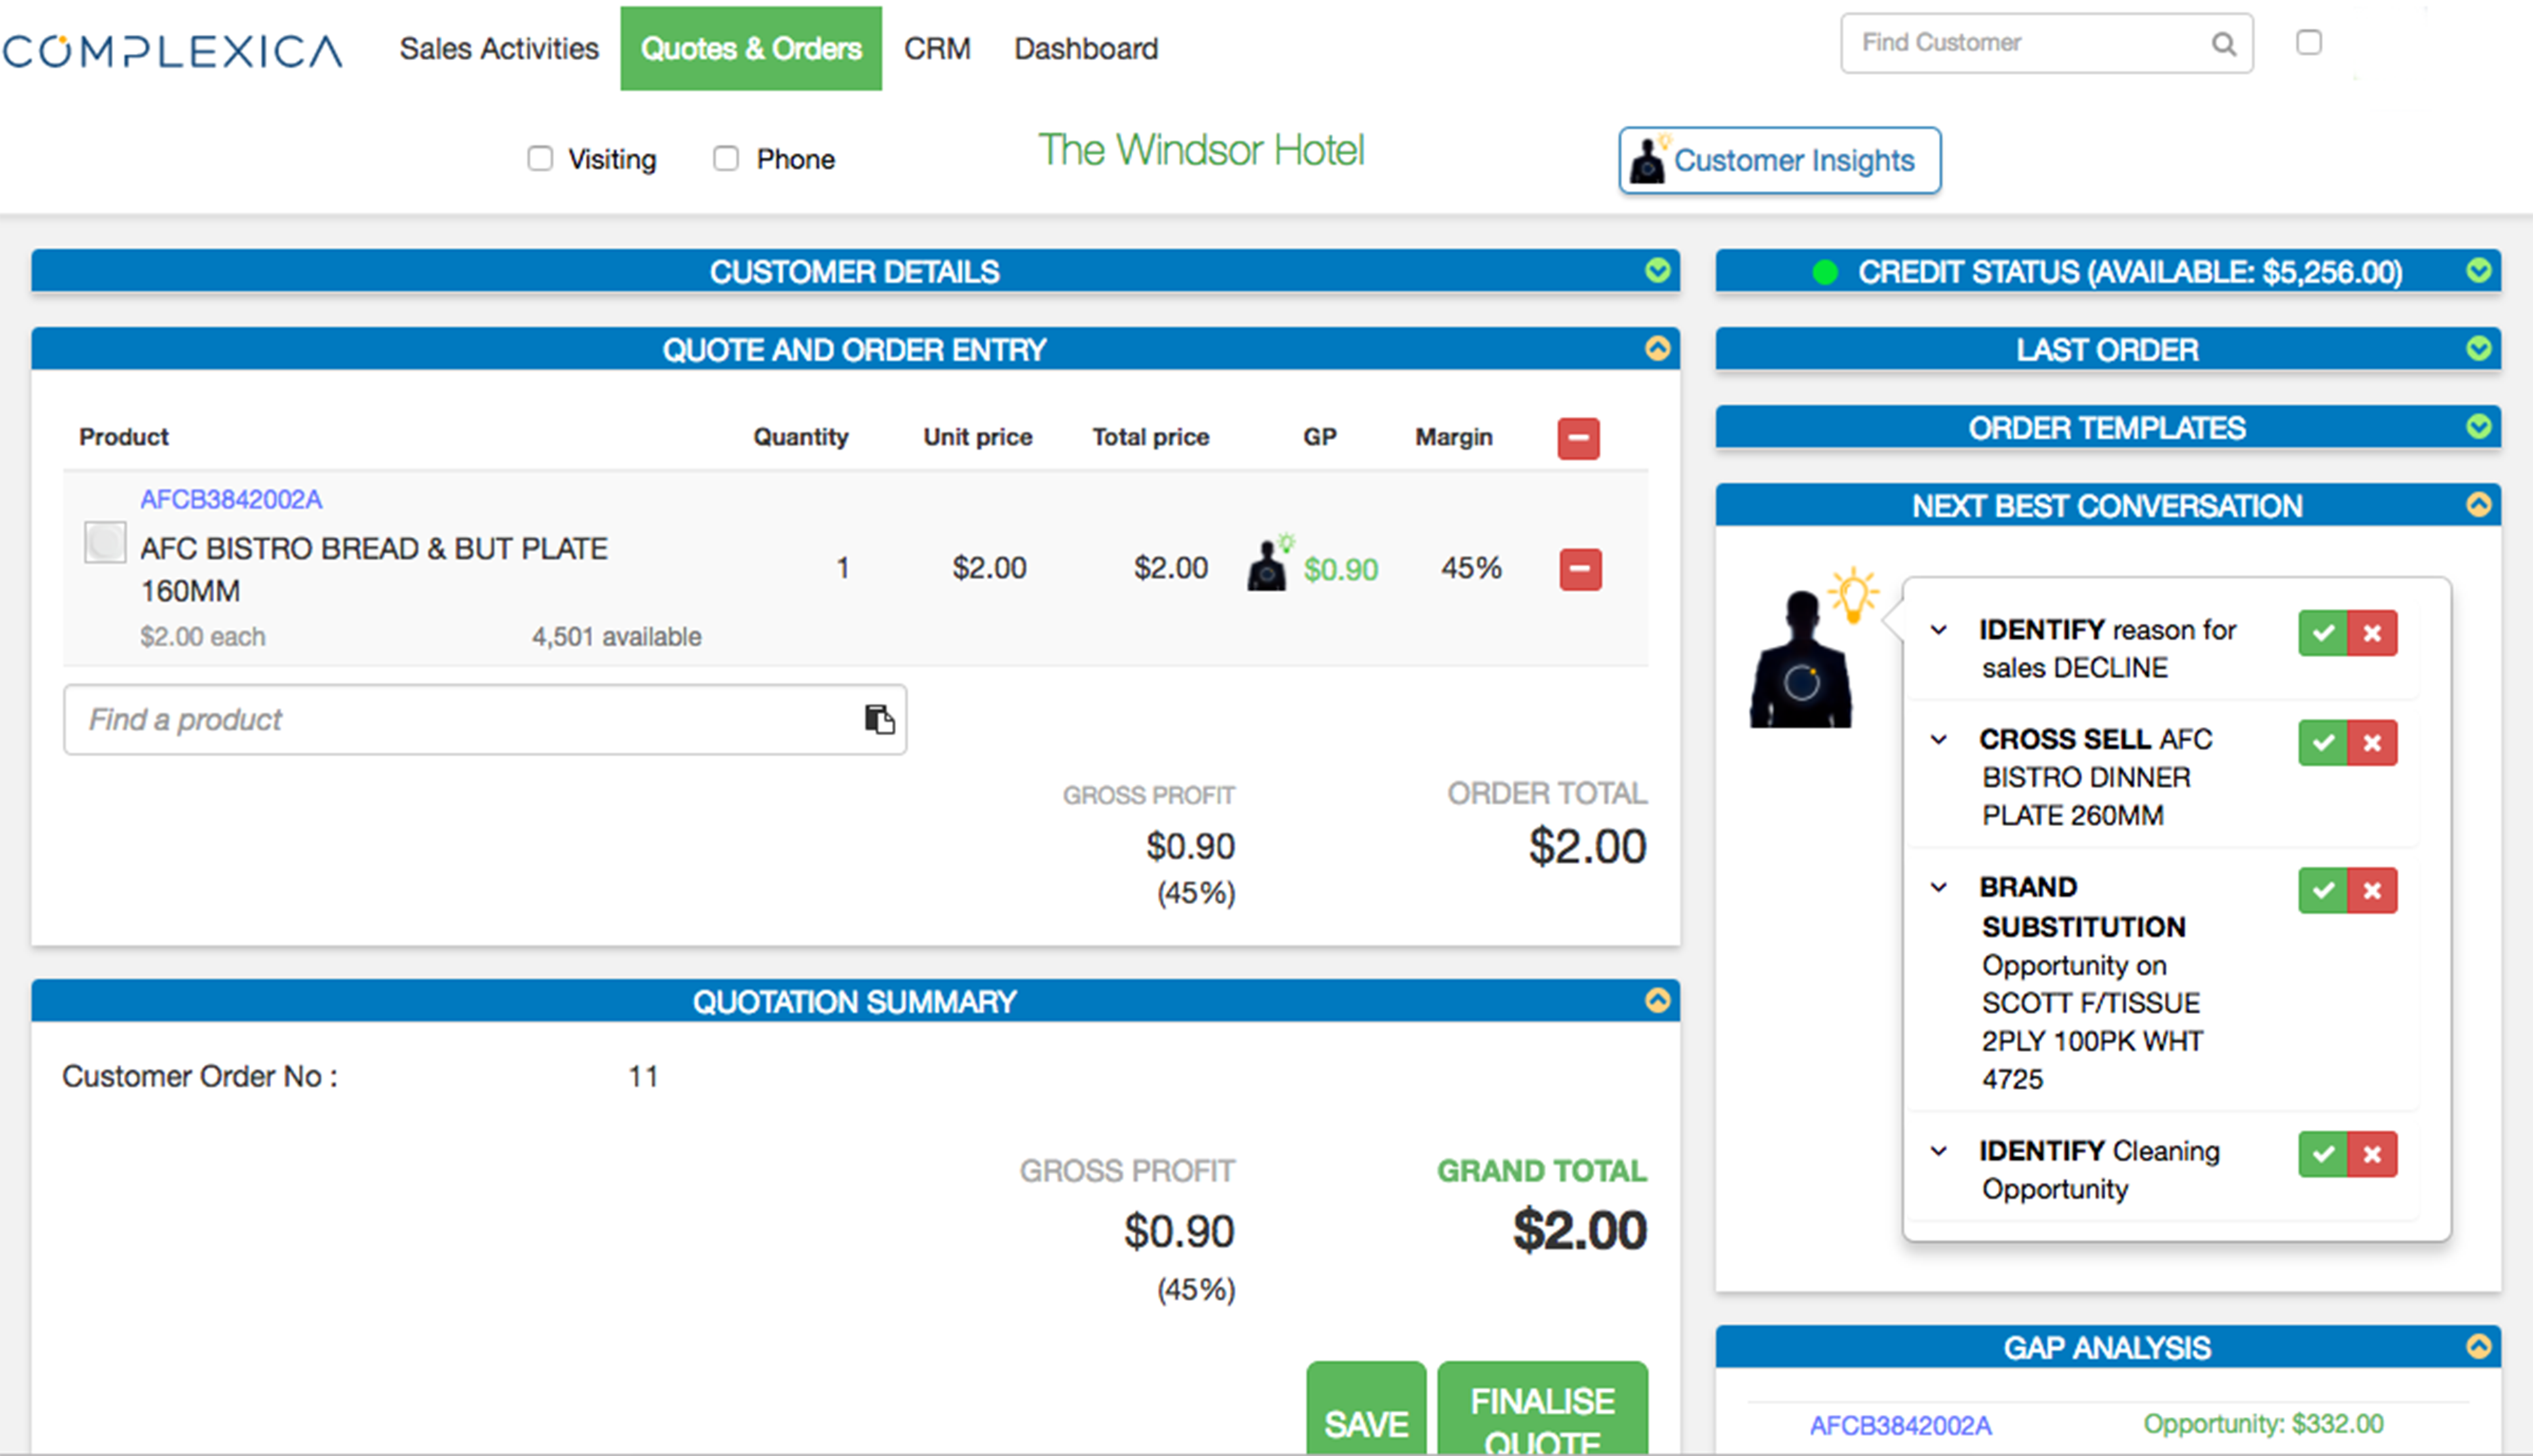Expand the Customer Details panel

[1657, 270]
